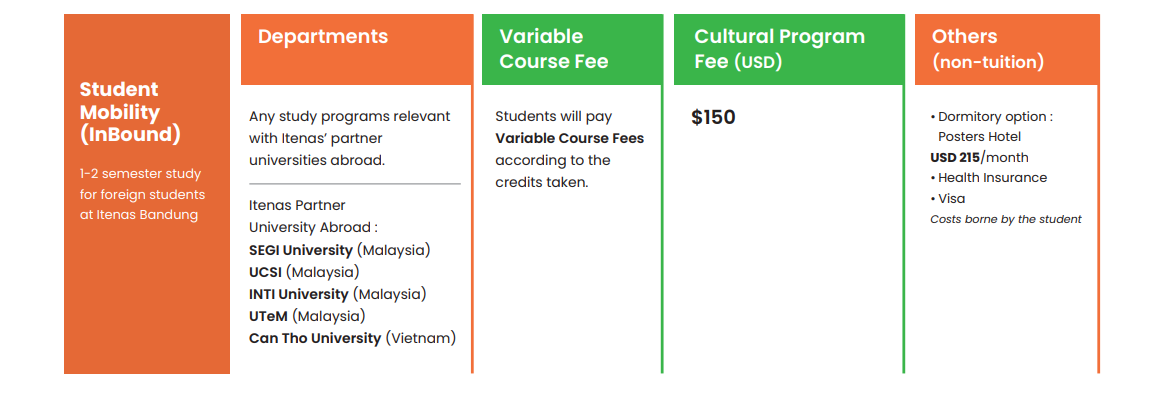Select the UCSI (Malaysia) entry
The width and height of the screenshot is (1160, 393).
[x=304, y=272]
